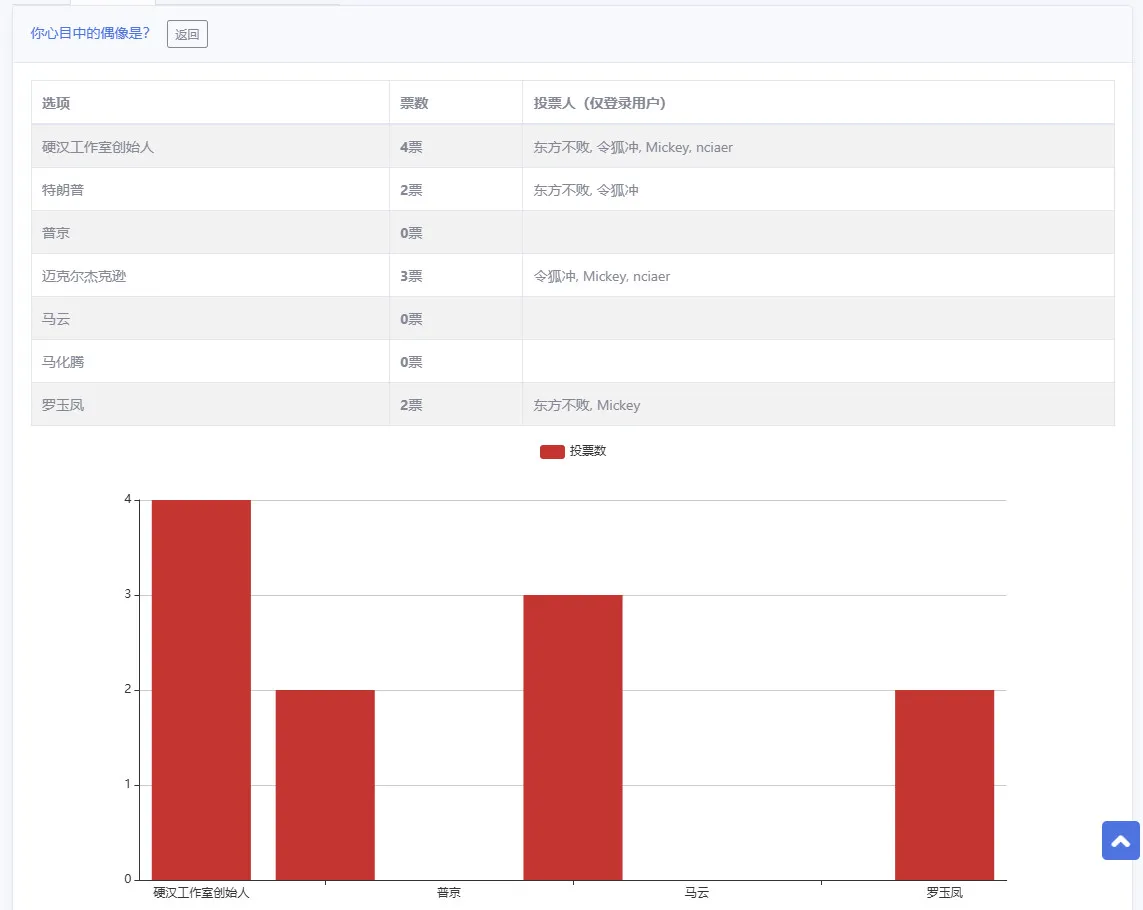Click the 罗玉凤 bar in chart
Screen dimensions: 1143x910
click(945, 785)
